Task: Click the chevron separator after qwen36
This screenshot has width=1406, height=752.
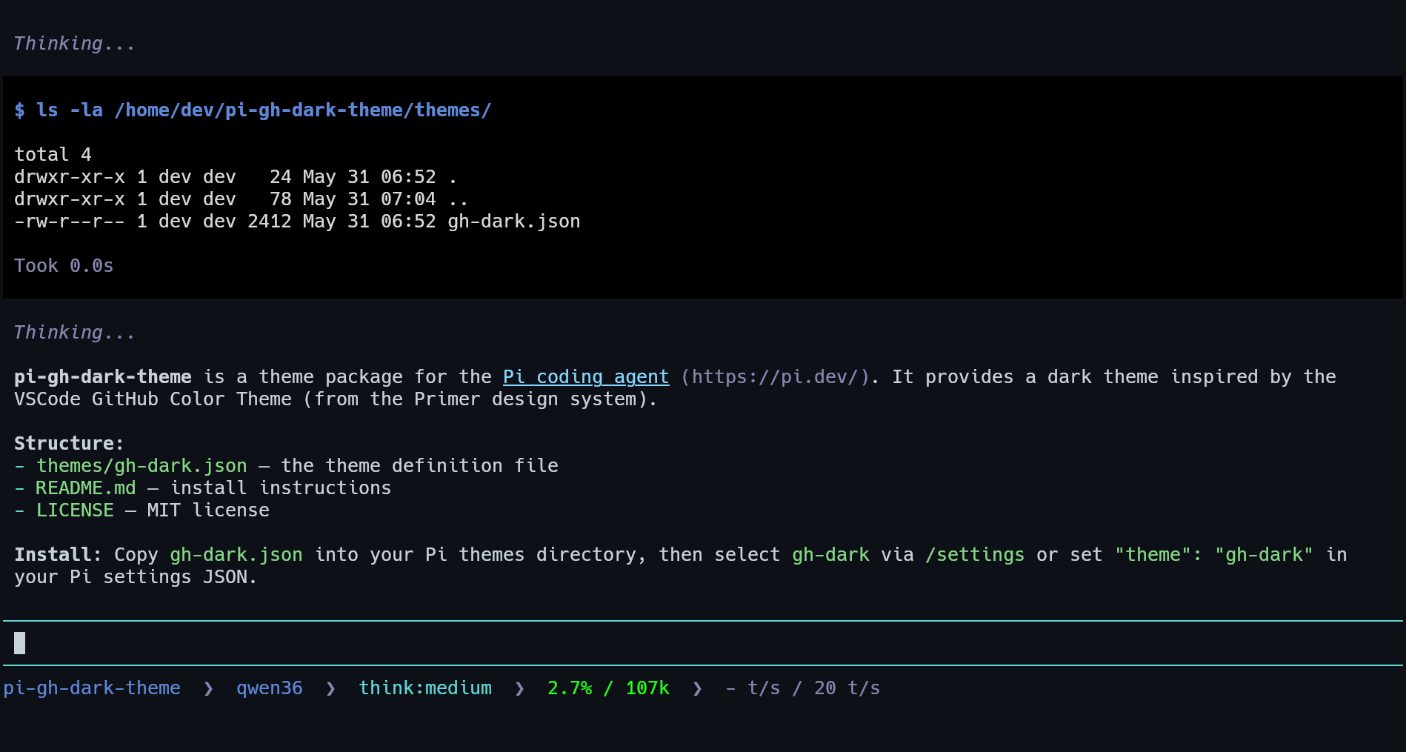Action: (x=331, y=688)
